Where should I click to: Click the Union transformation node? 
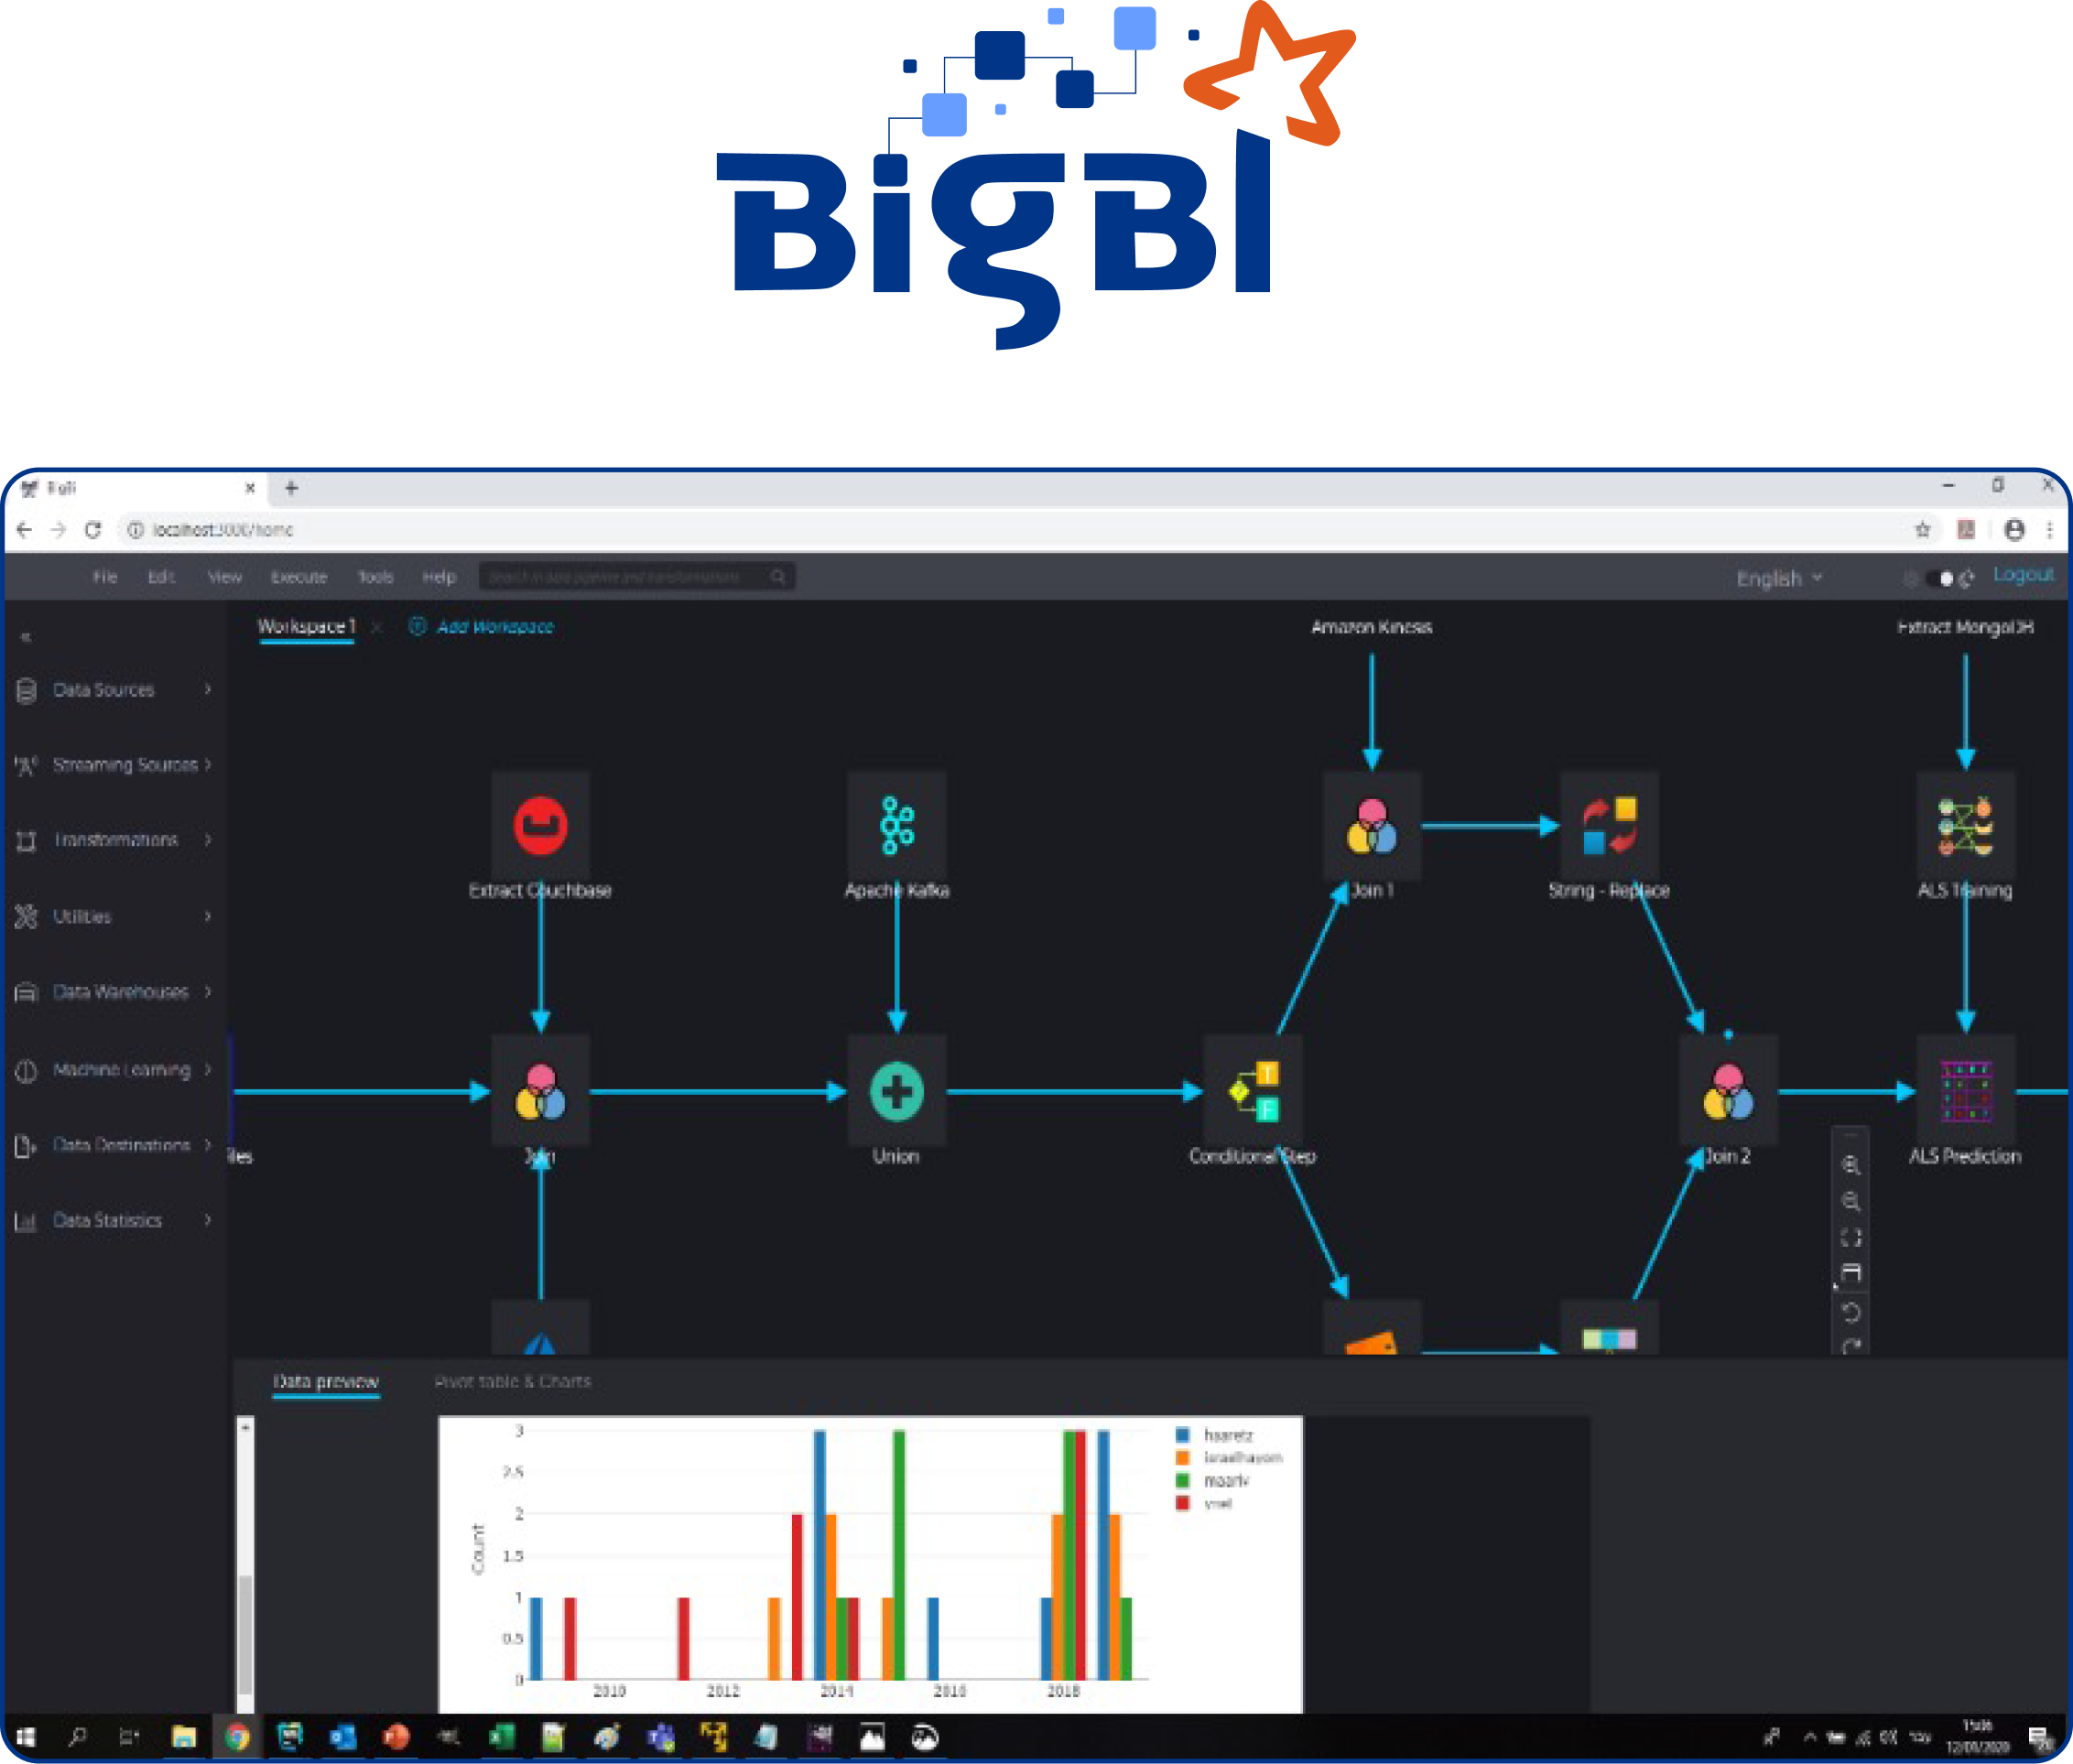click(896, 1092)
